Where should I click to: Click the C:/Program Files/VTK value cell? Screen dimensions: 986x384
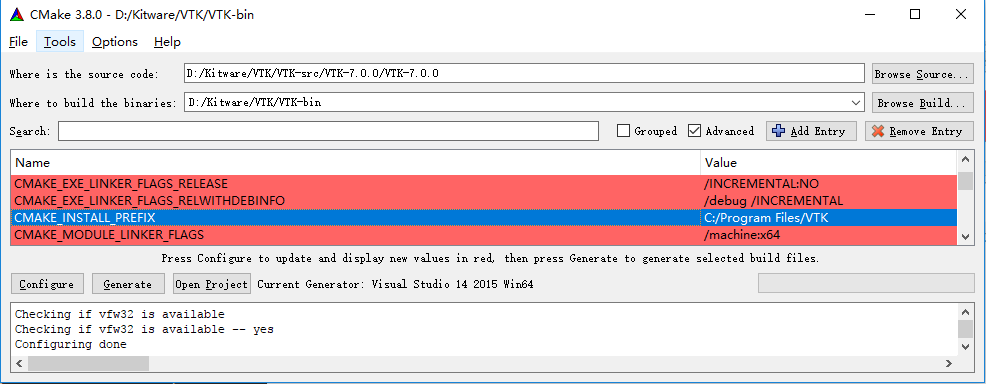(828, 217)
